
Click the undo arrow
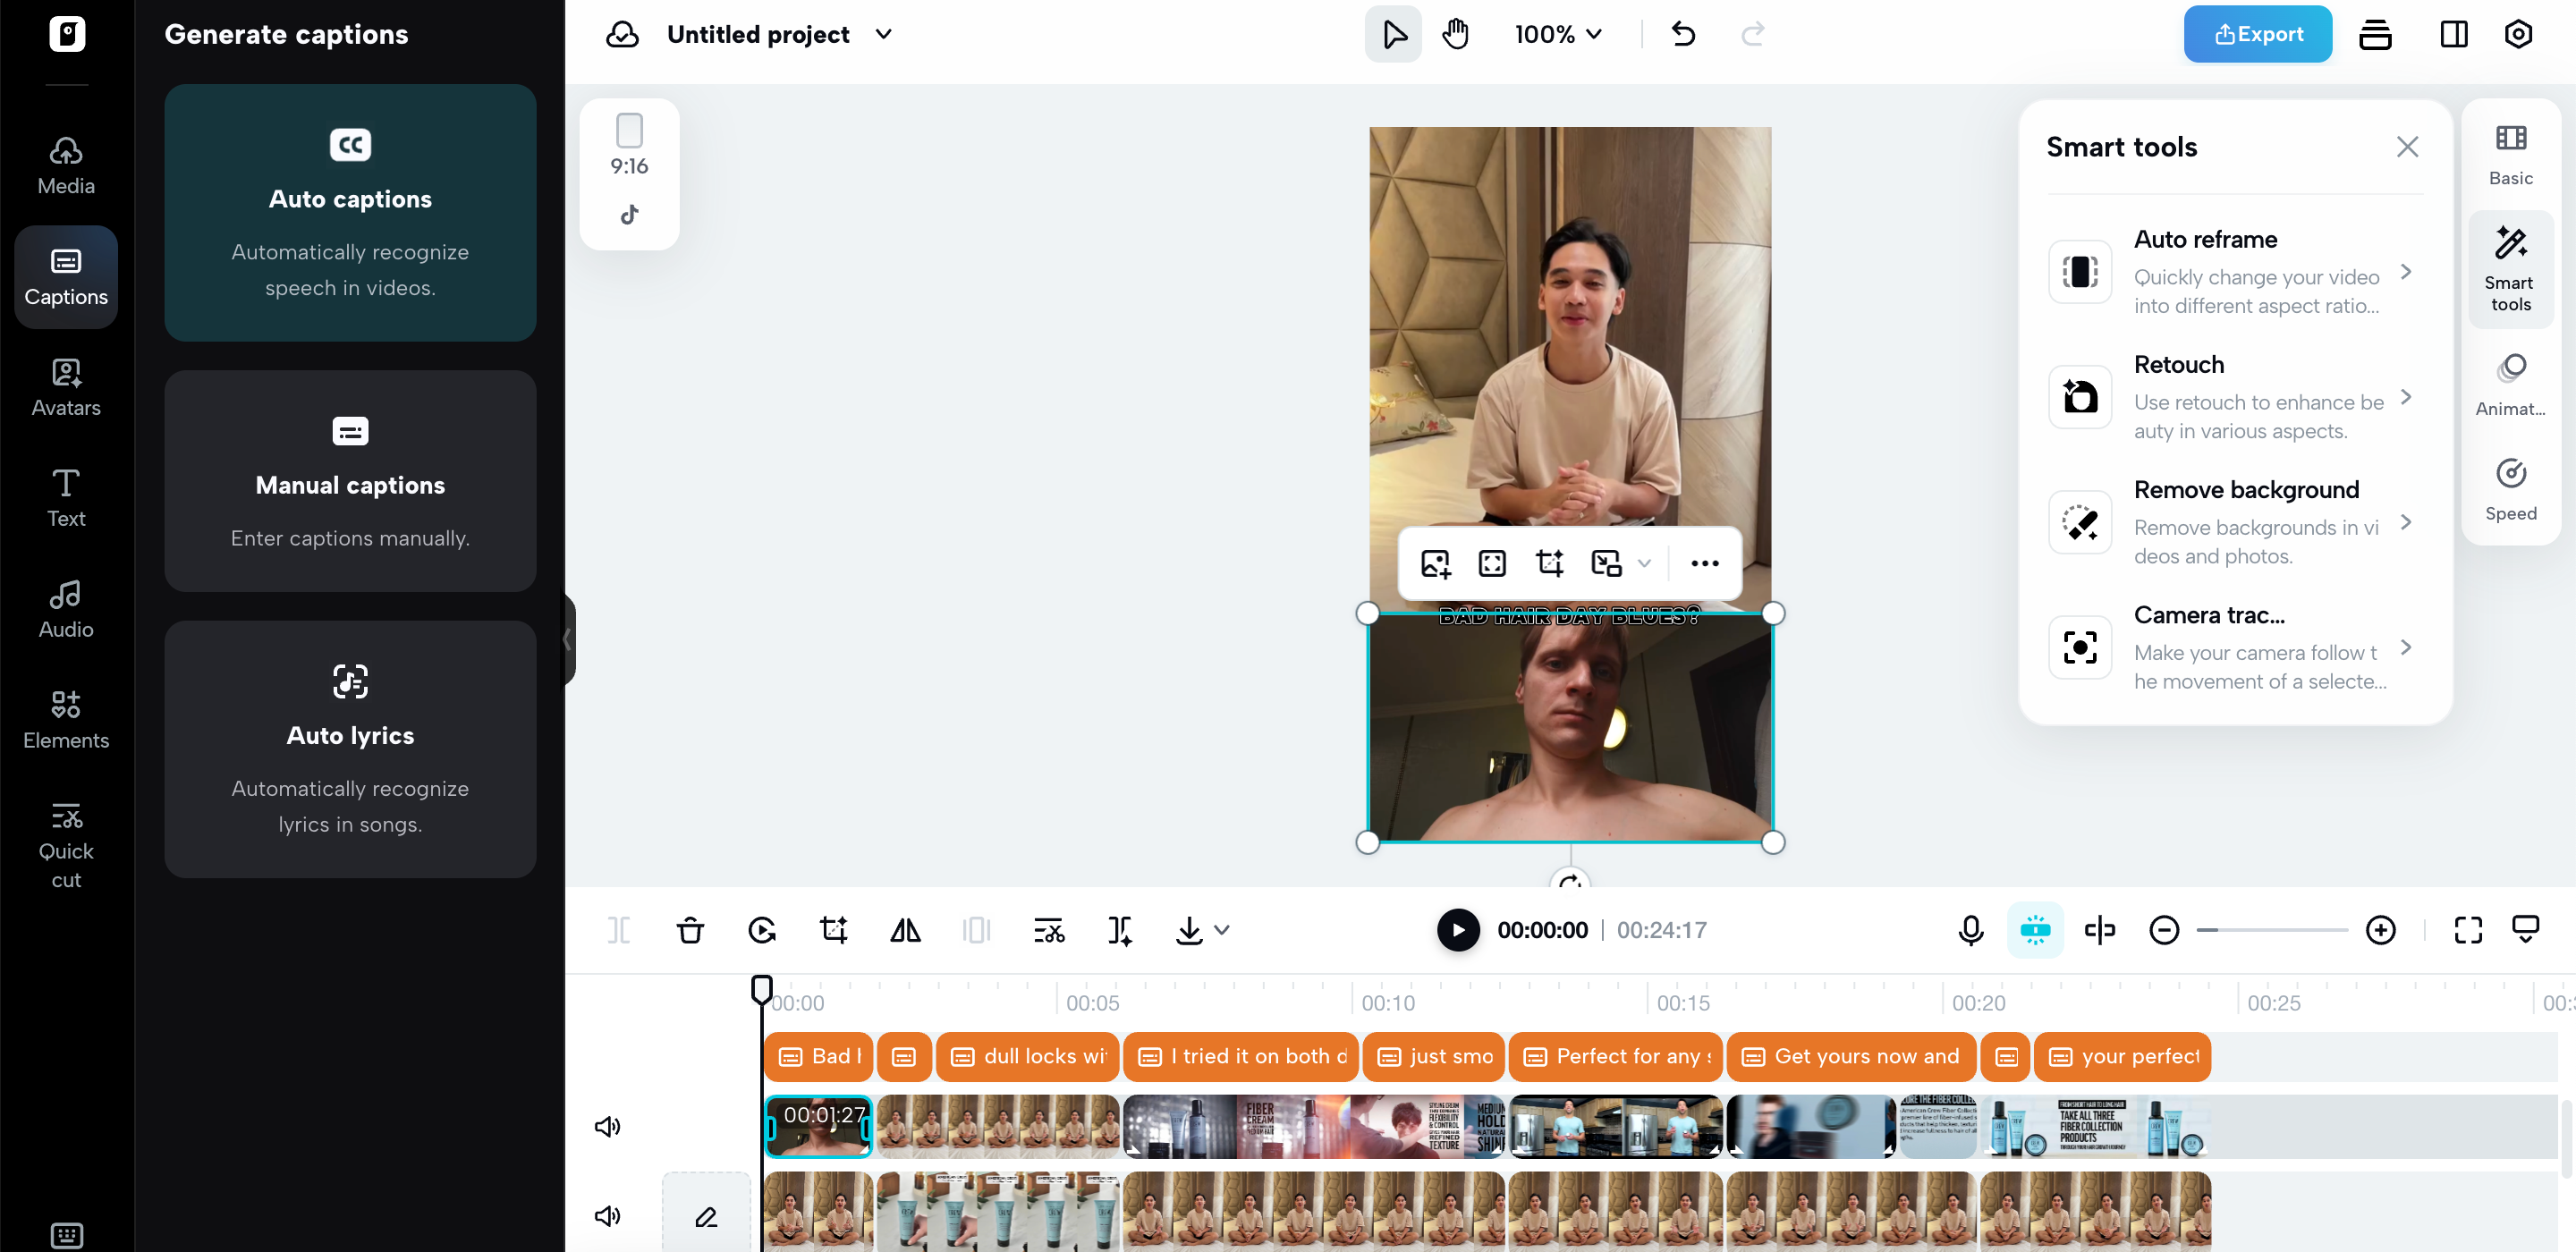point(1683,34)
